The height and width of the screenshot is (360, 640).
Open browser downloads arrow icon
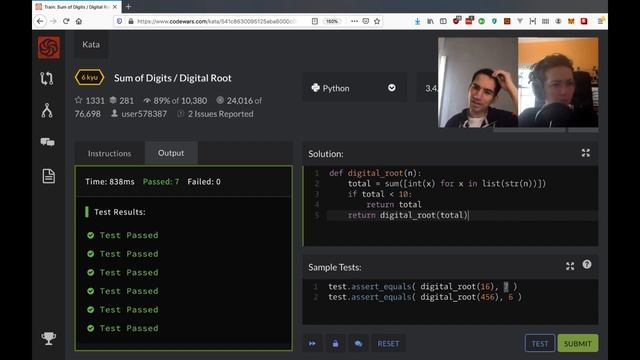point(417,21)
